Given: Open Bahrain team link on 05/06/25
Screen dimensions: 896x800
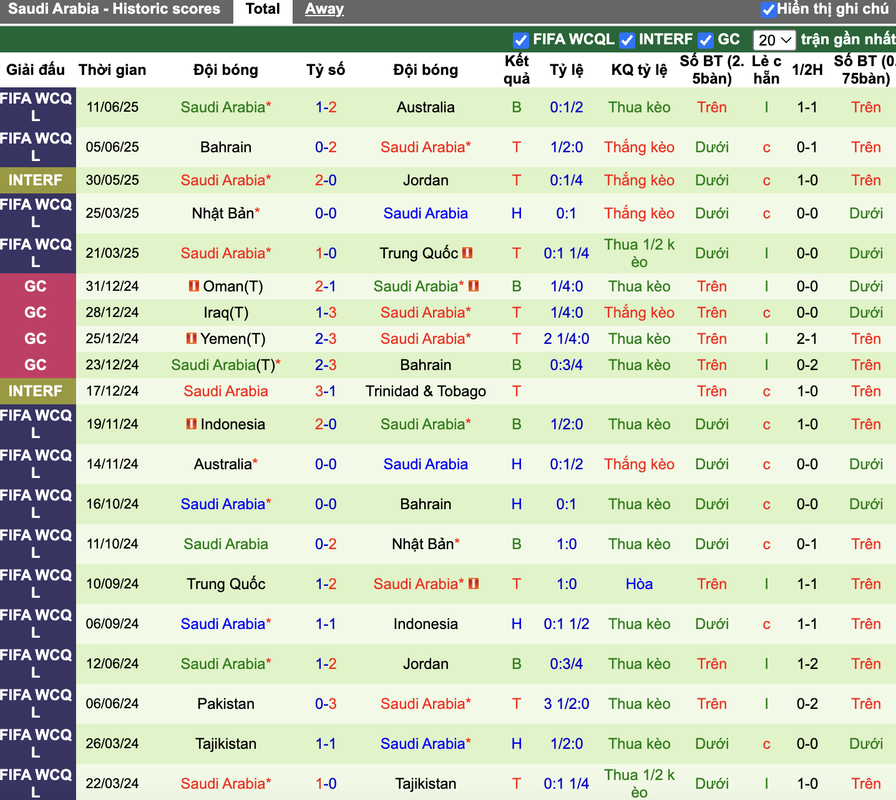Looking at the screenshot, I should tap(226, 147).
